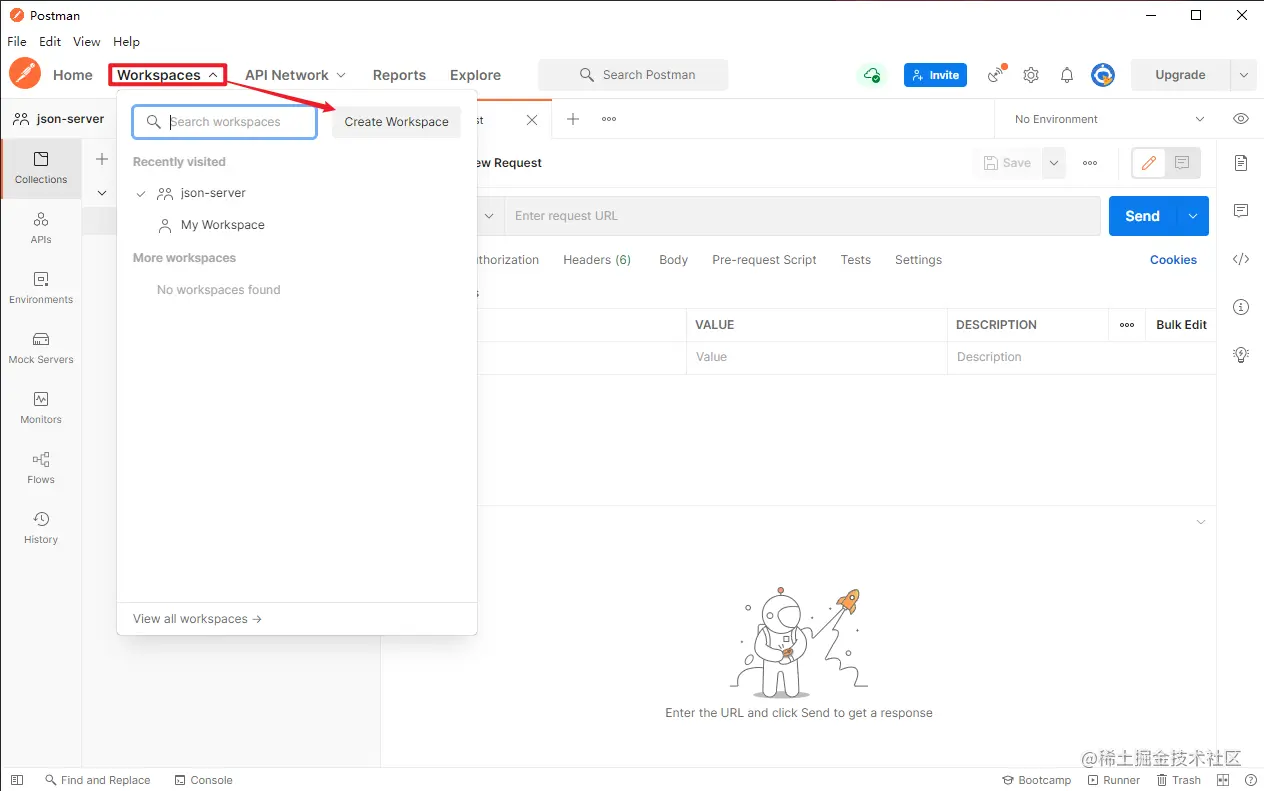Switch to the edit pencil mode
1264x791 pixels.
[1149, 163]
